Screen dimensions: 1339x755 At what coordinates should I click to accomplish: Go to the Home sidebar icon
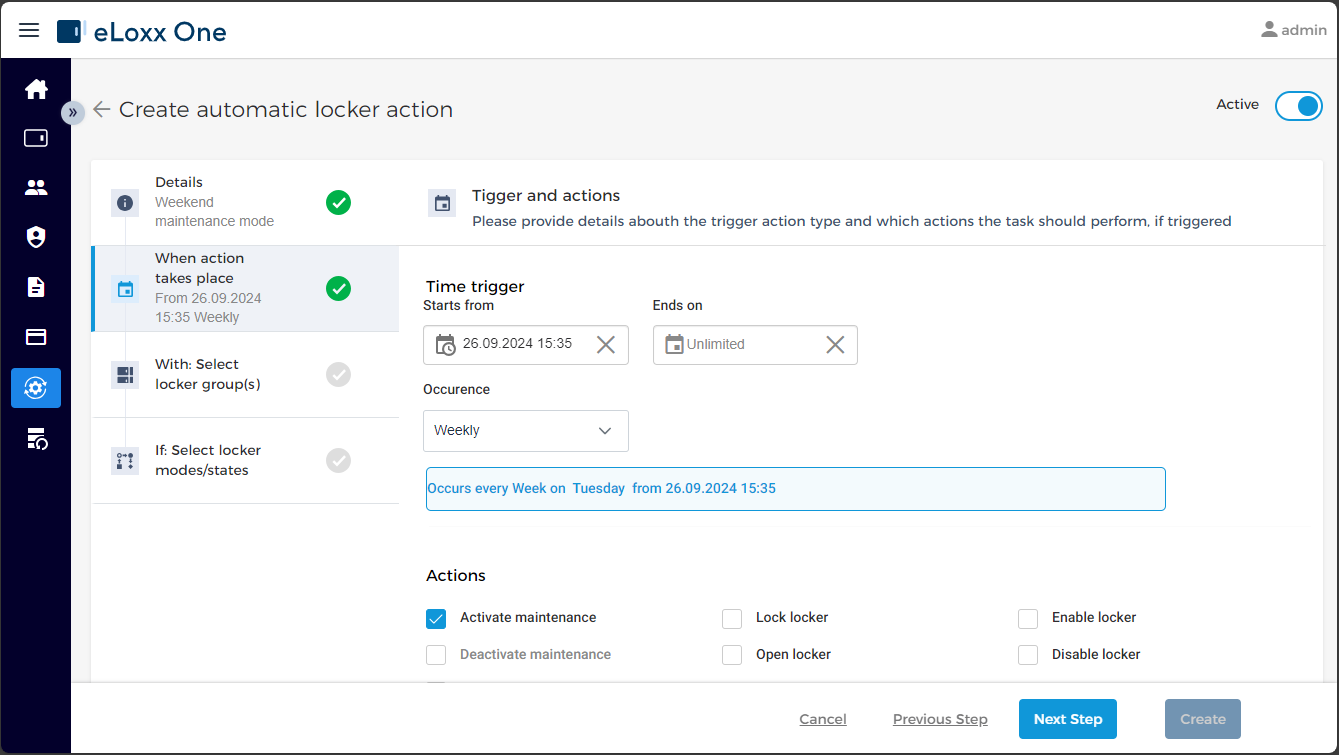click(x=36, y=89)
